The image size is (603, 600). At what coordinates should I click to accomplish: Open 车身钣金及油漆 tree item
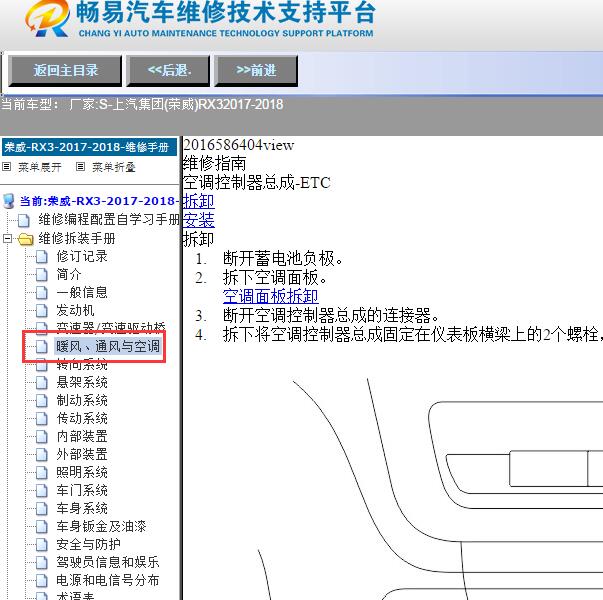coord(101,526)
